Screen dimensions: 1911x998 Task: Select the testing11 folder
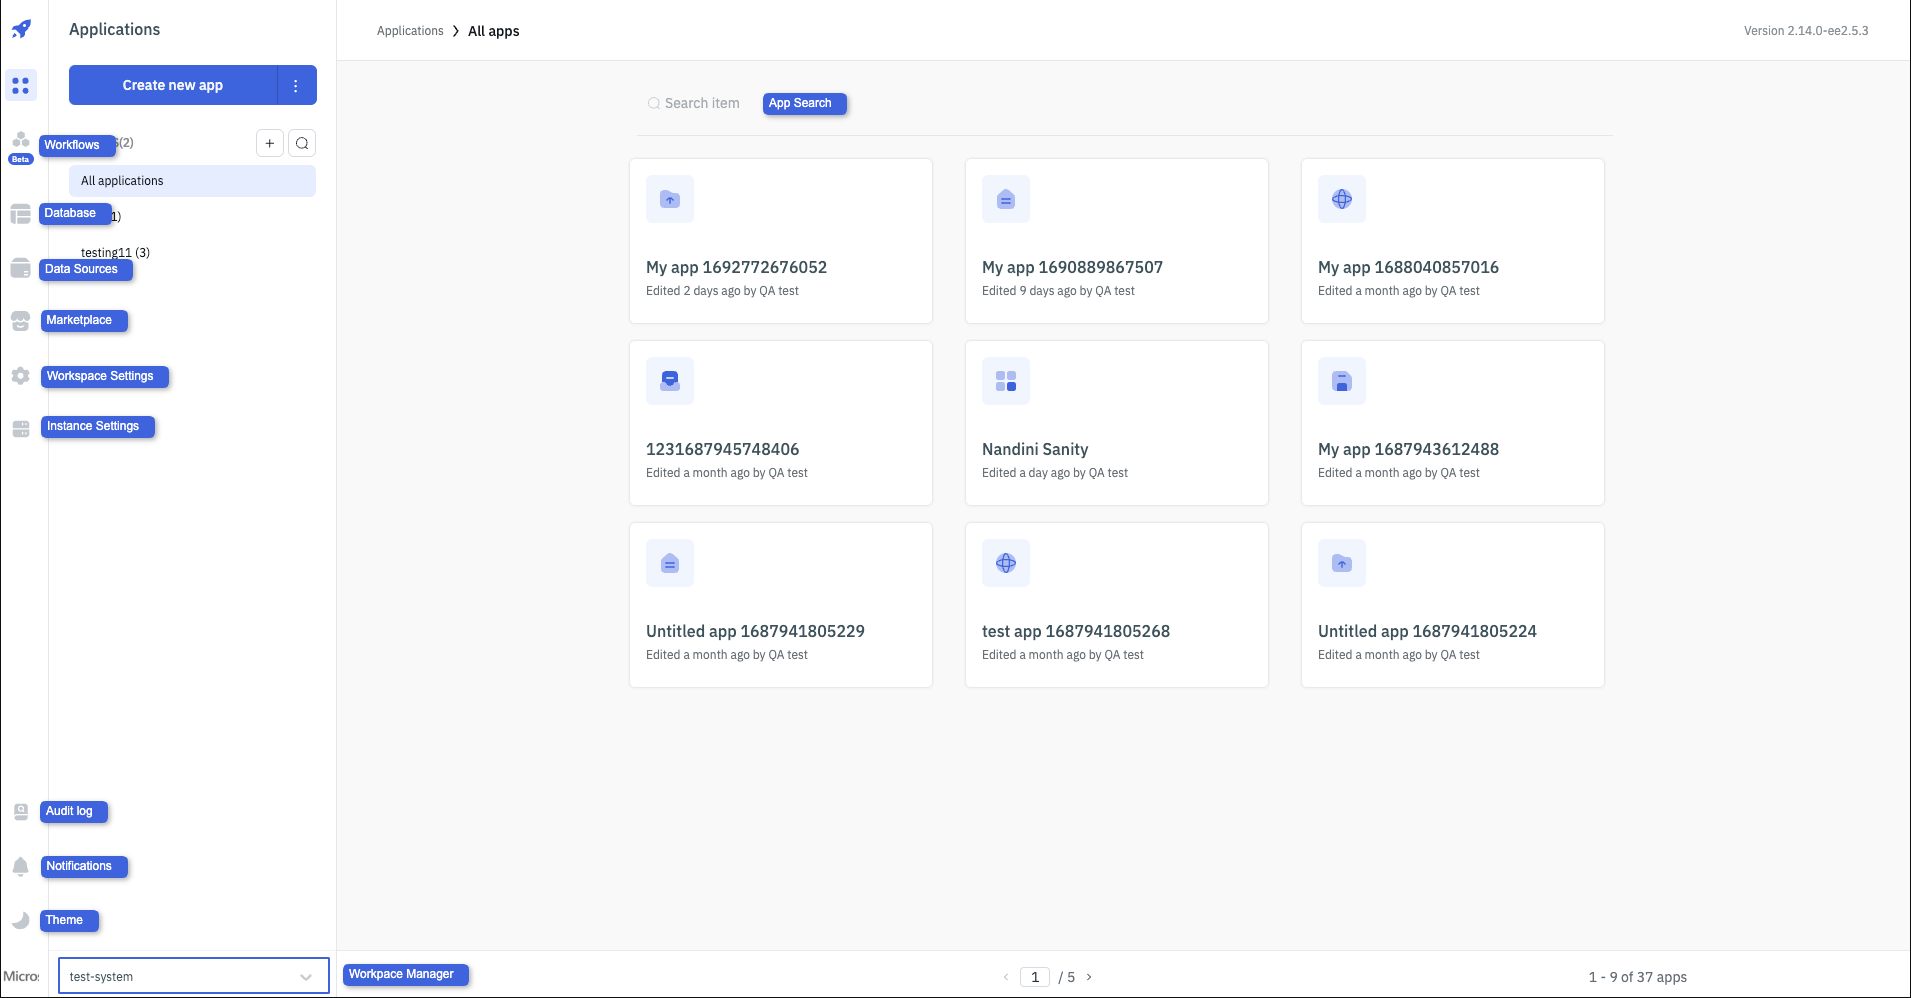[x=115, y=252]
